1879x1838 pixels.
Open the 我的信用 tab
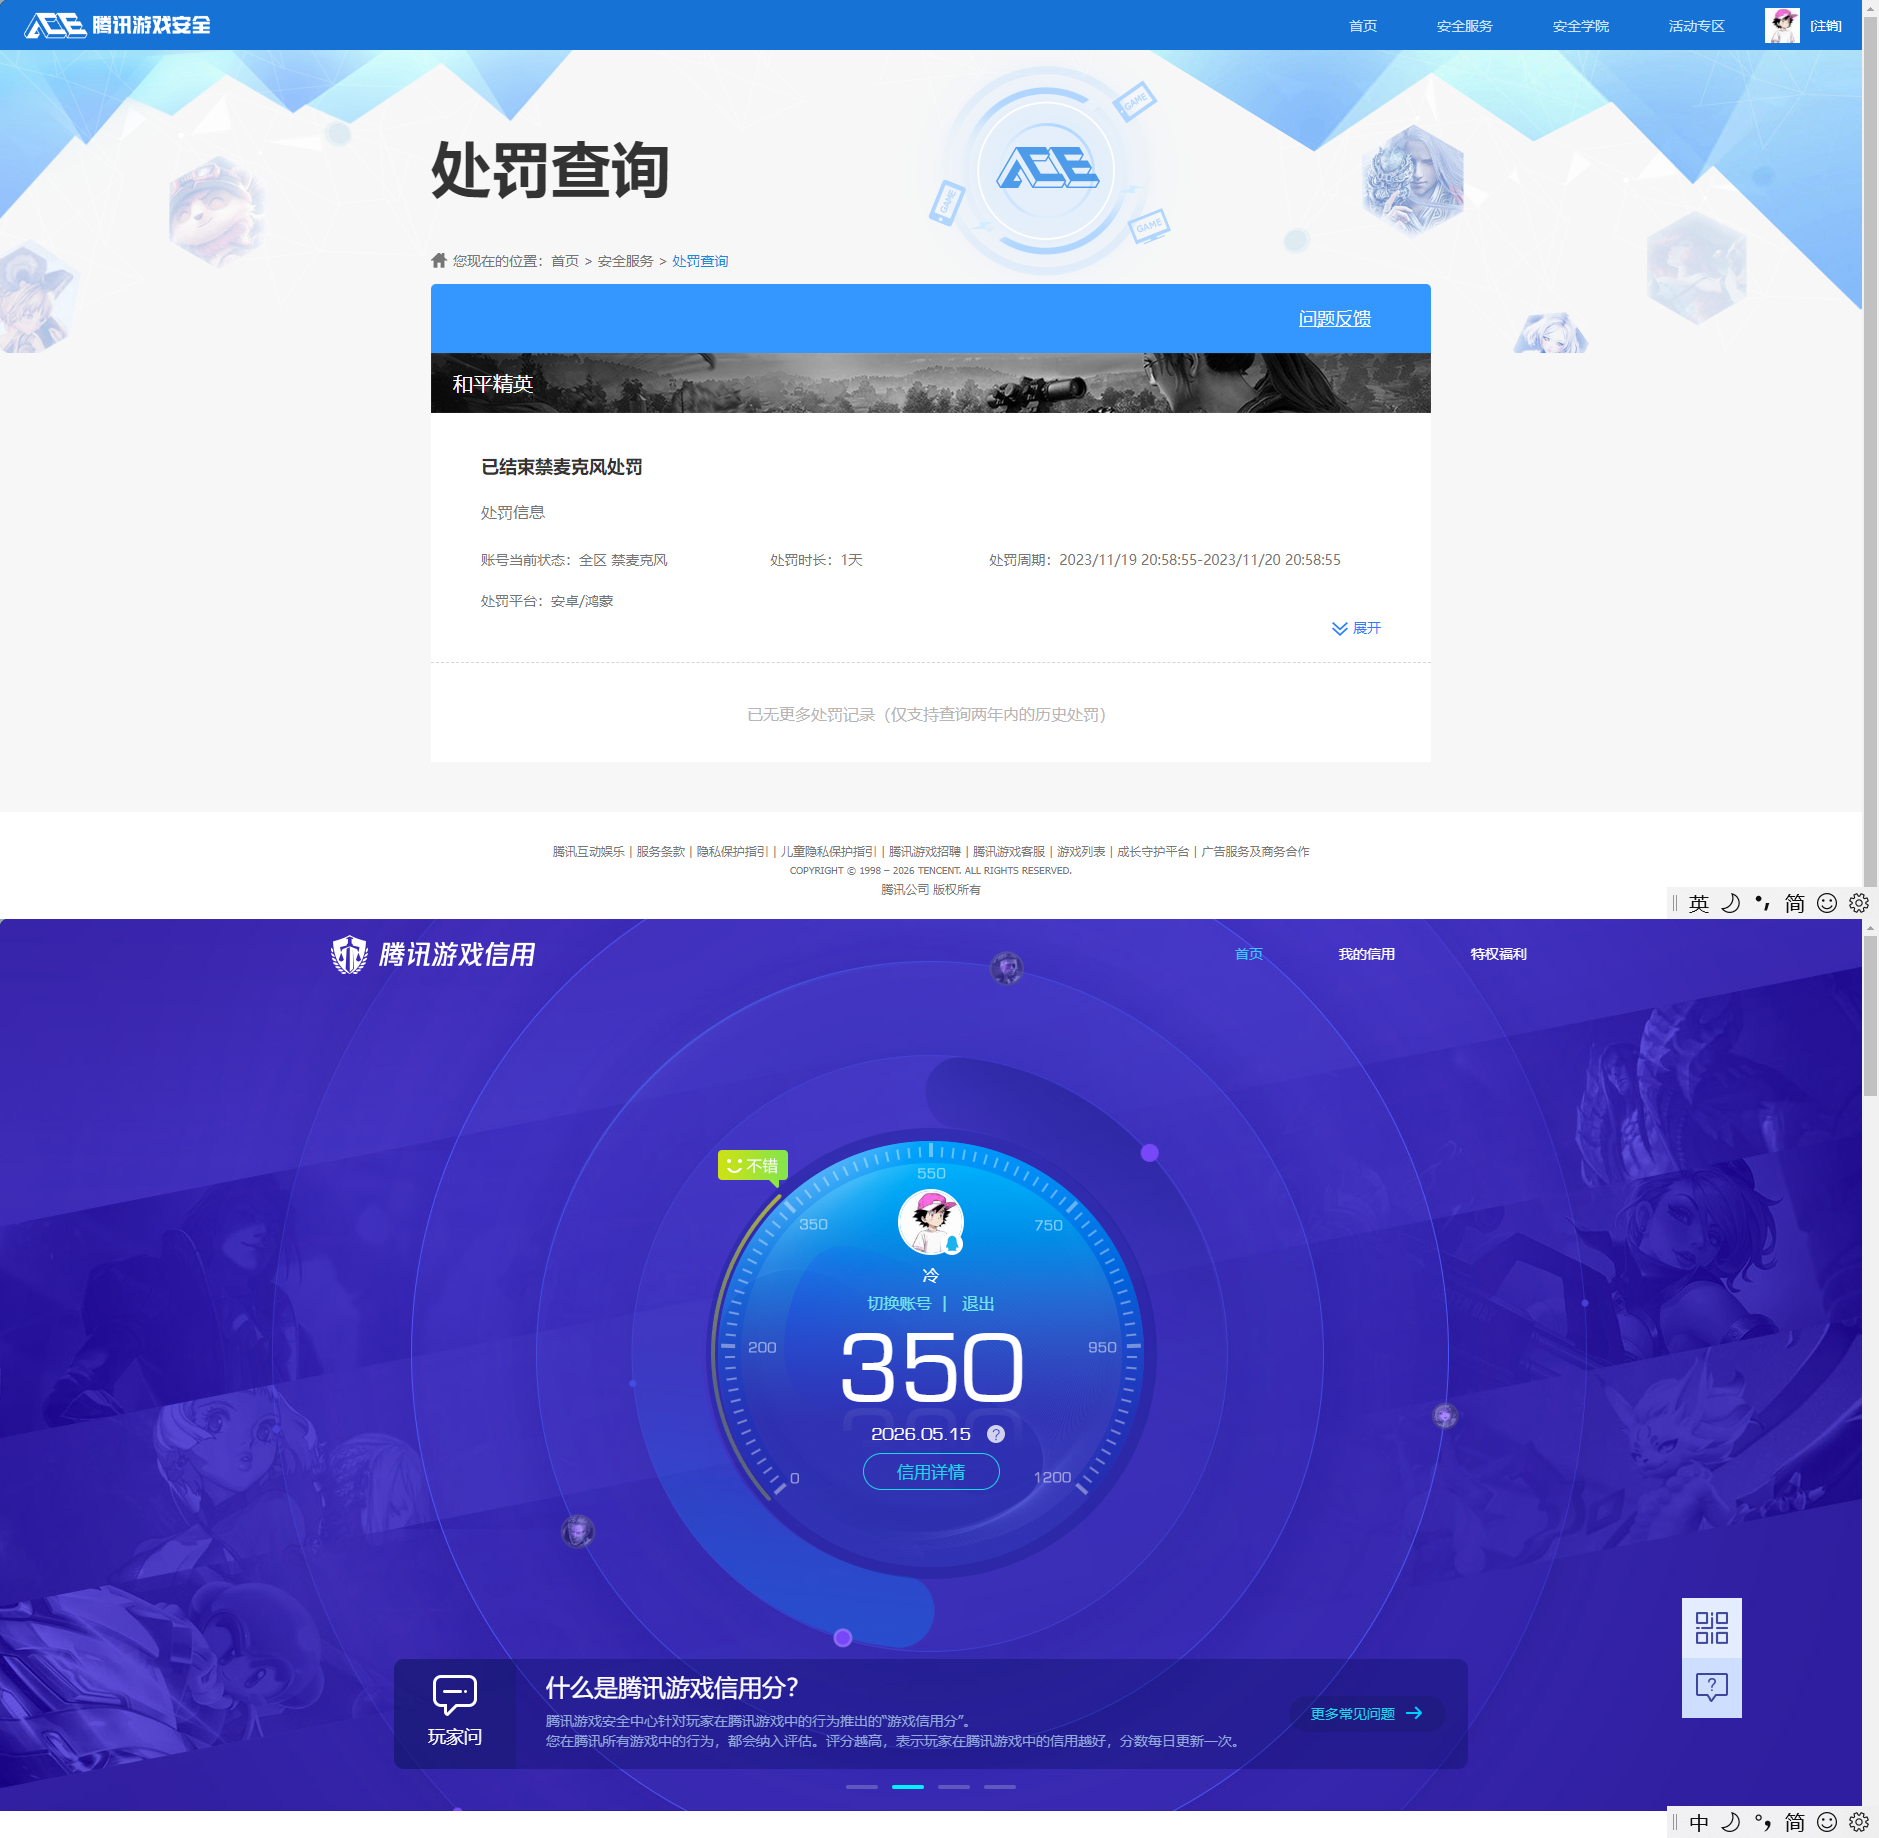coord(1367,954)
